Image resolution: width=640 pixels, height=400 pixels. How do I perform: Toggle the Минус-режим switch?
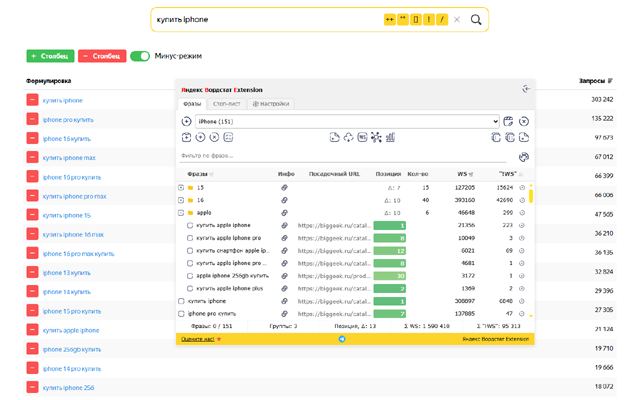[x=140, y=56]
